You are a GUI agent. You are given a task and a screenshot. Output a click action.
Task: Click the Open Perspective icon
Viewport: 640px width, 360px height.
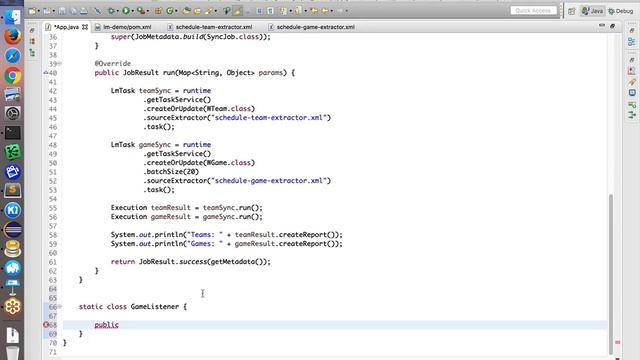[x=571, y=11]
